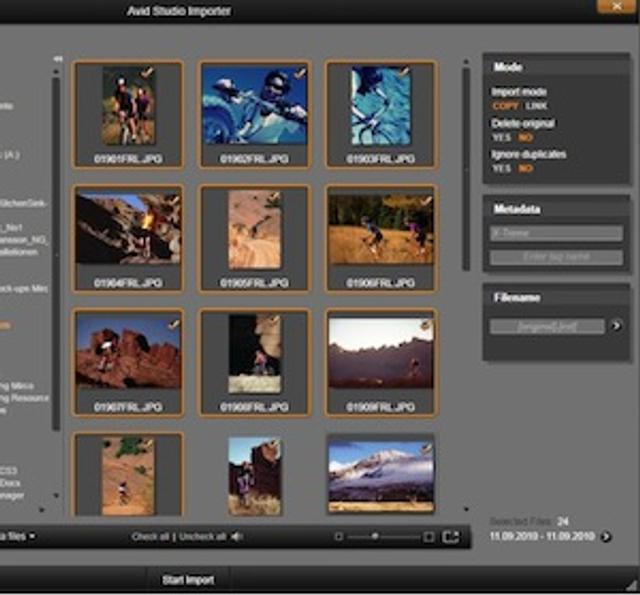The width and height of the screenshot is (640, 595).
Task: Select the sandy hillside rider thumbnail in bottom row
Action: (128, 475)
